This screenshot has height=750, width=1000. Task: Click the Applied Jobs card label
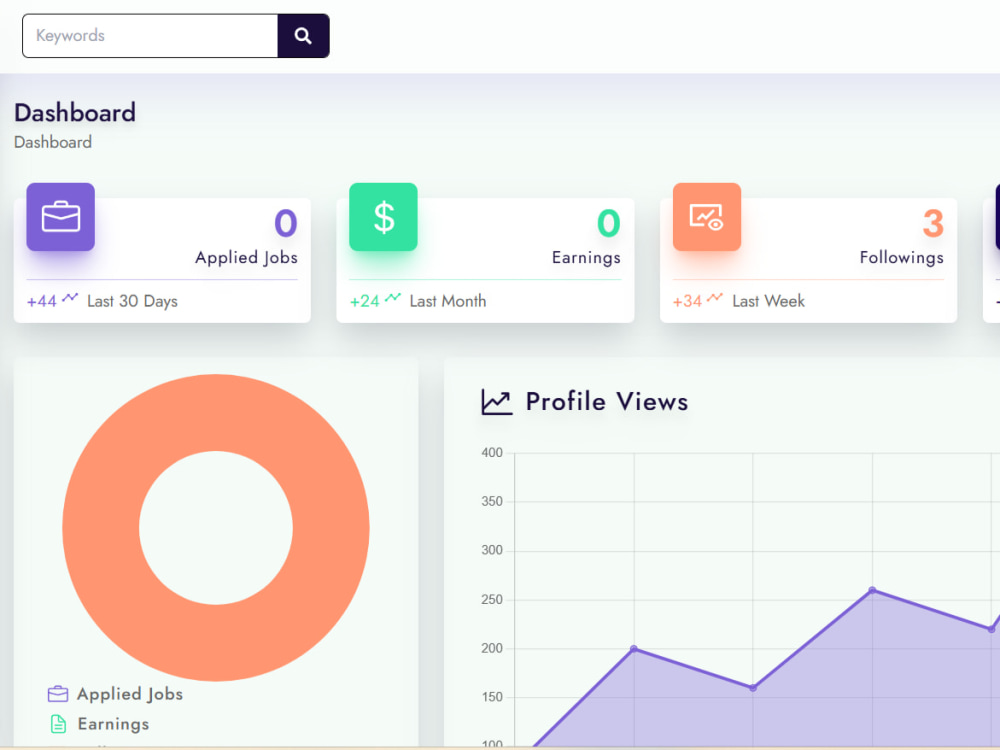pos(246,258)
